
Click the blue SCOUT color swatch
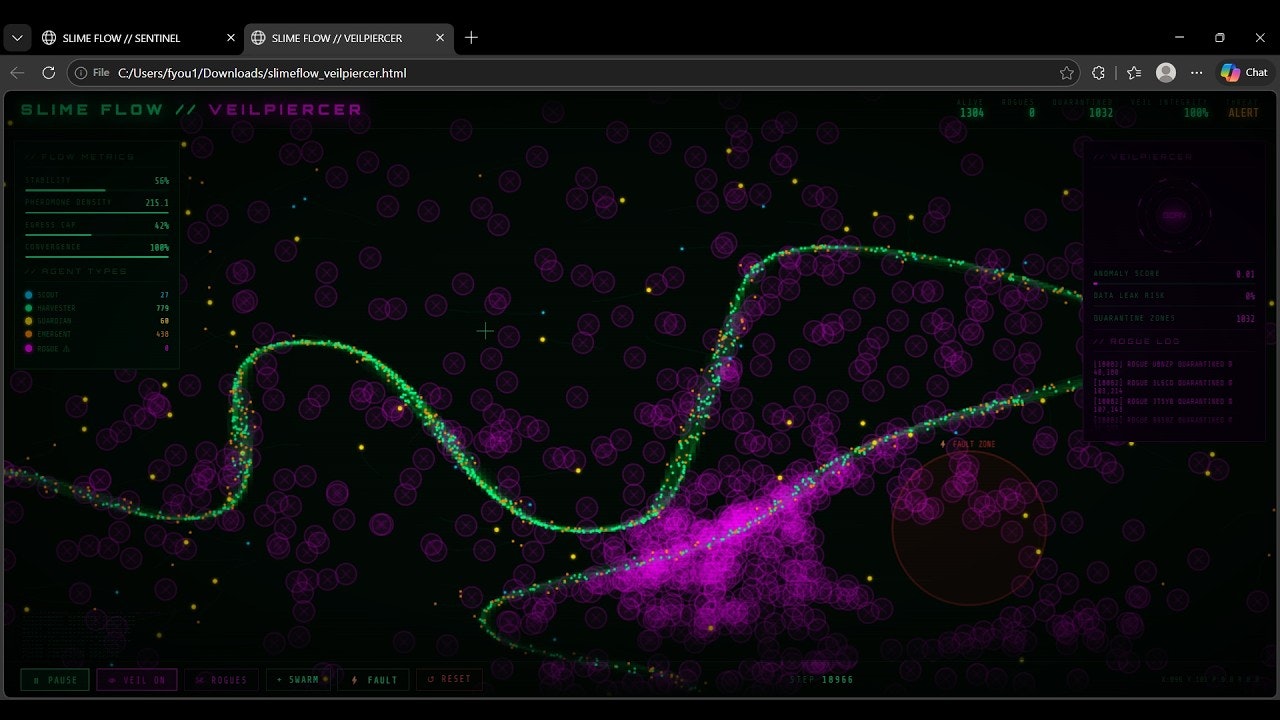click(28, 294)
